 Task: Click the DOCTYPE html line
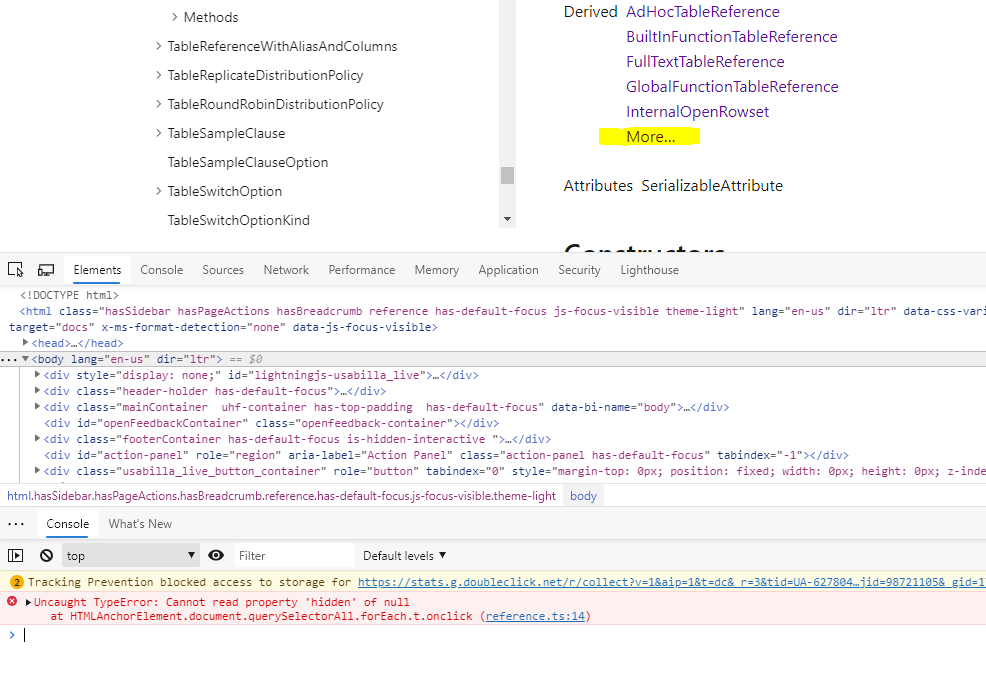69,295
